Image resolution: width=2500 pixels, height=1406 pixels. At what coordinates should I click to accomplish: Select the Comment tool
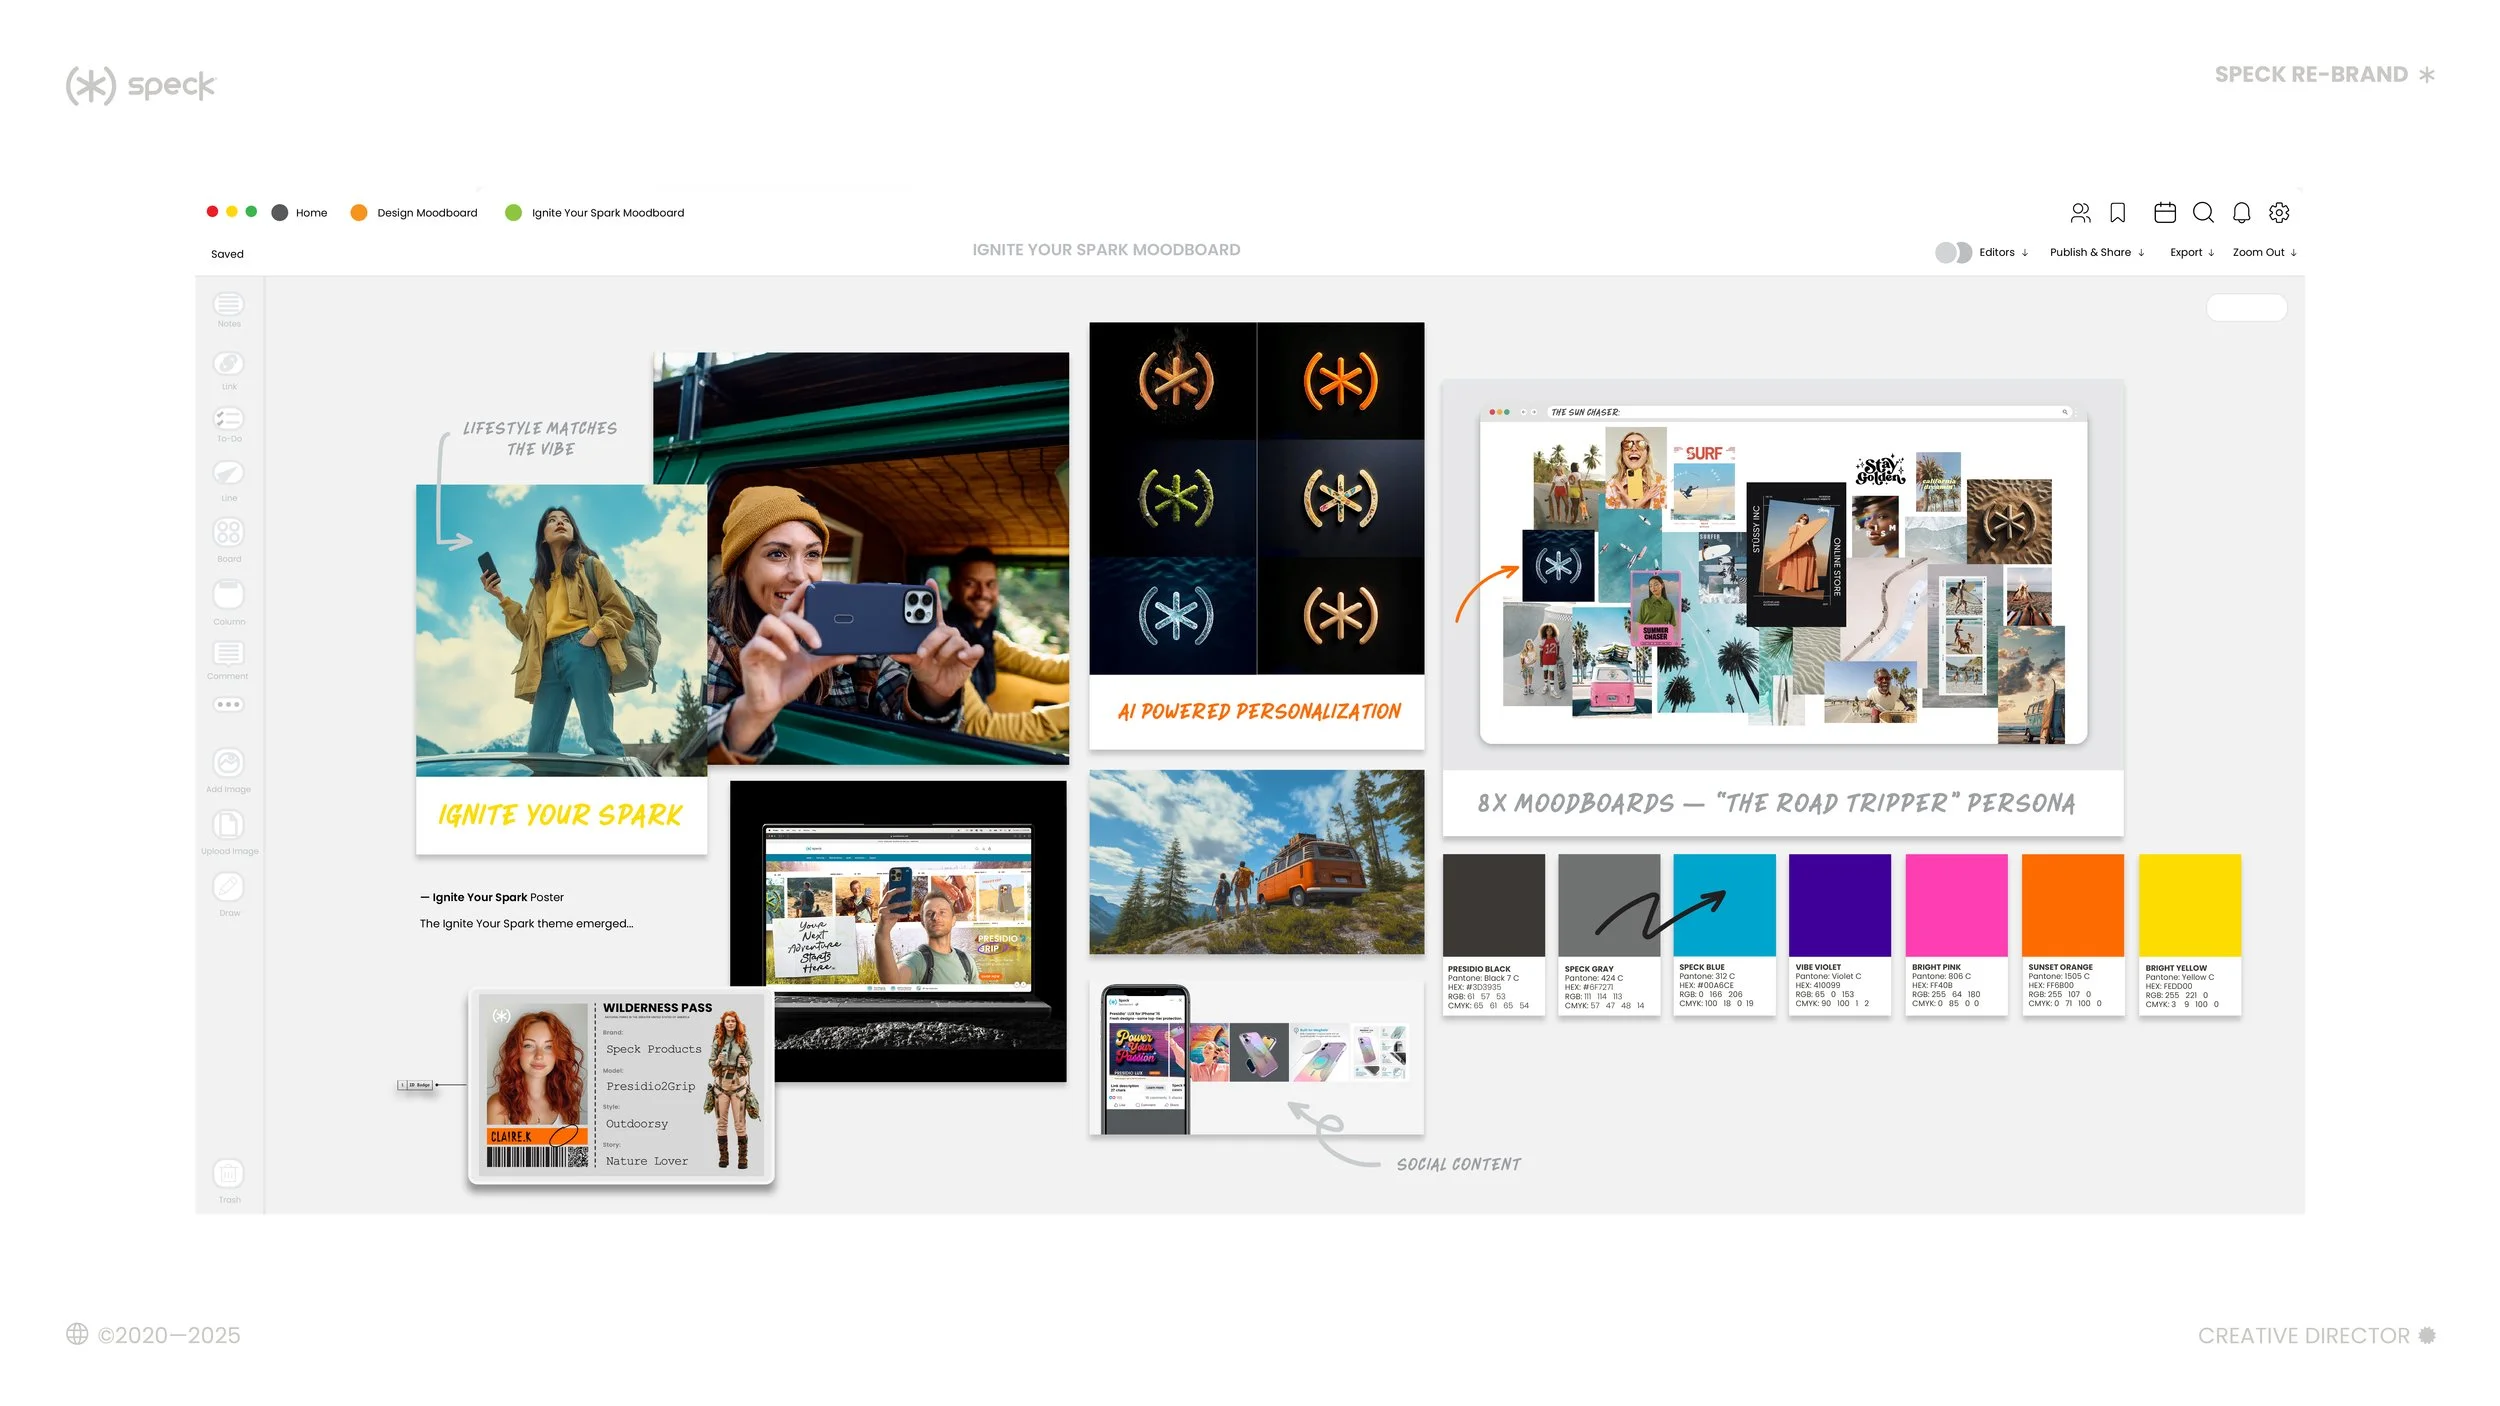pyautogui.click(x=228, y=654)
